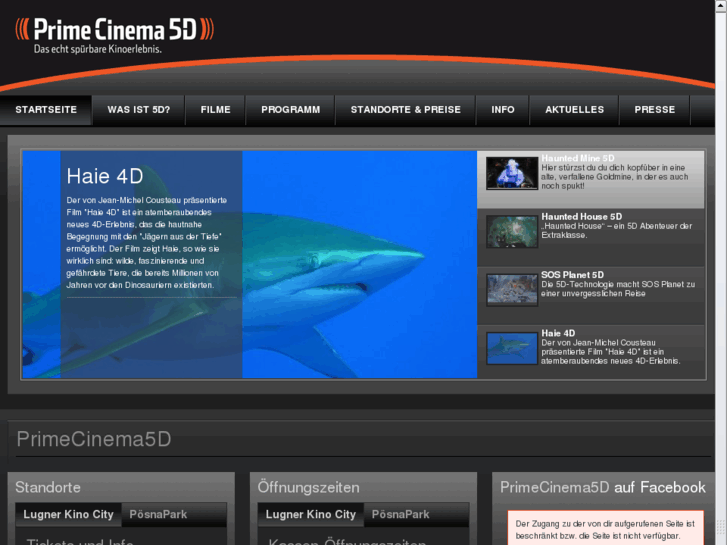Select Lugner Kino City tab under Standorte
This screenshot has width=727, height=545.
(68, 514)
